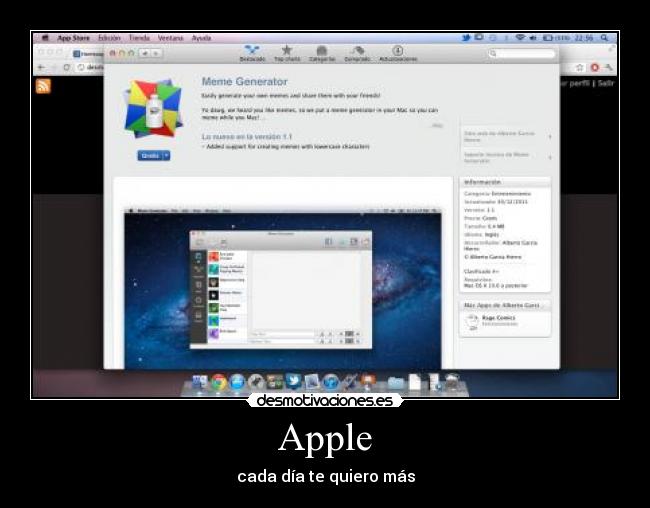Open the Ventana menu

point(170,38)
